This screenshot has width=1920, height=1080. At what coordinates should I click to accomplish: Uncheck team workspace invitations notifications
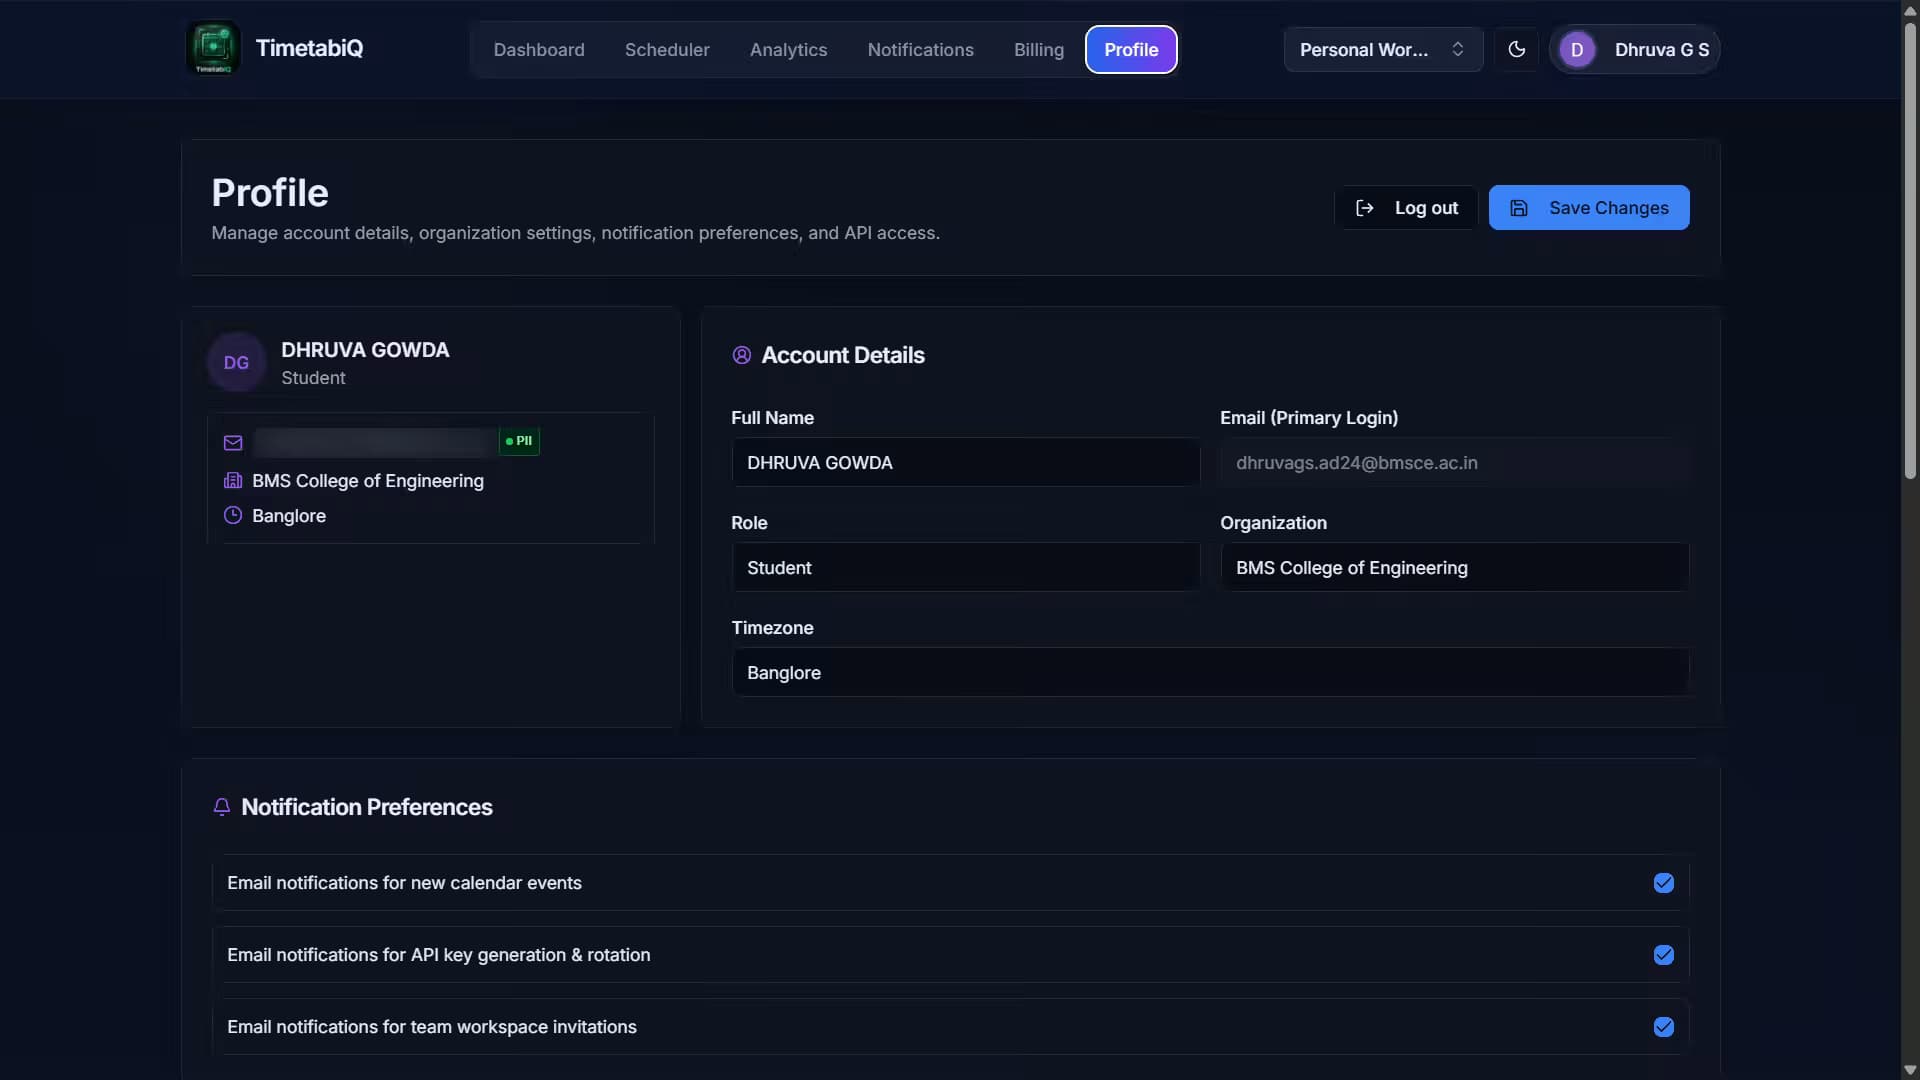click(1664, 1027)
